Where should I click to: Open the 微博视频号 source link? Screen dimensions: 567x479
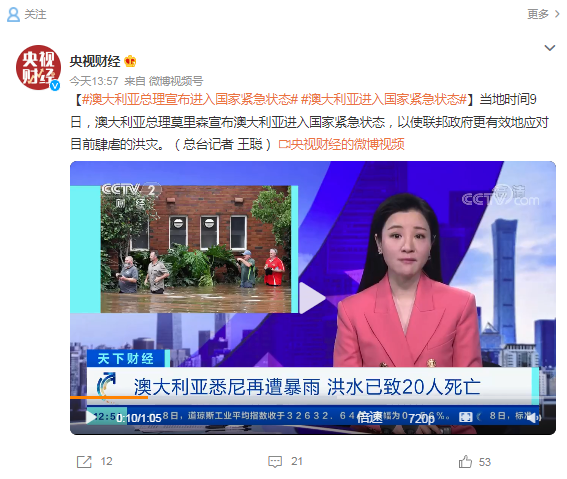click(176, 81)
